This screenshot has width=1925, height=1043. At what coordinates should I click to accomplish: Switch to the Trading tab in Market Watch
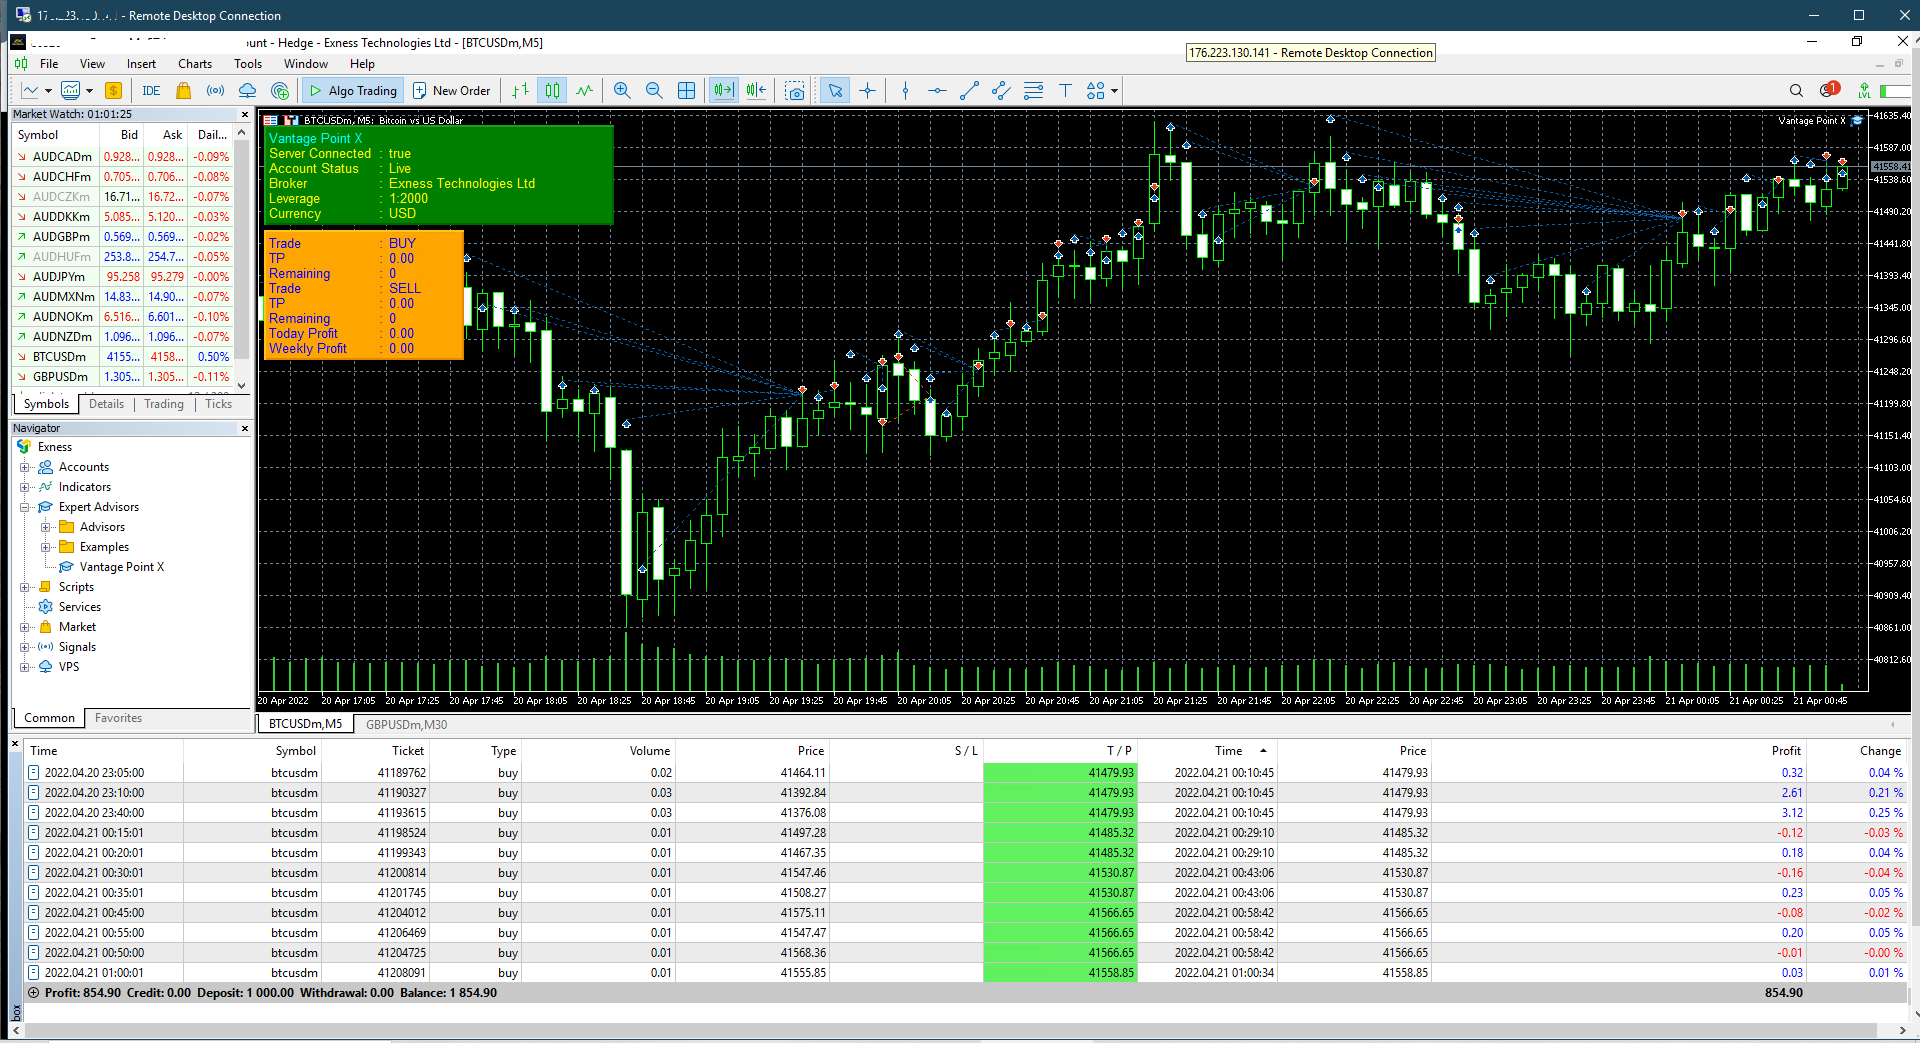pyautogui.click(x=163, y=404)
